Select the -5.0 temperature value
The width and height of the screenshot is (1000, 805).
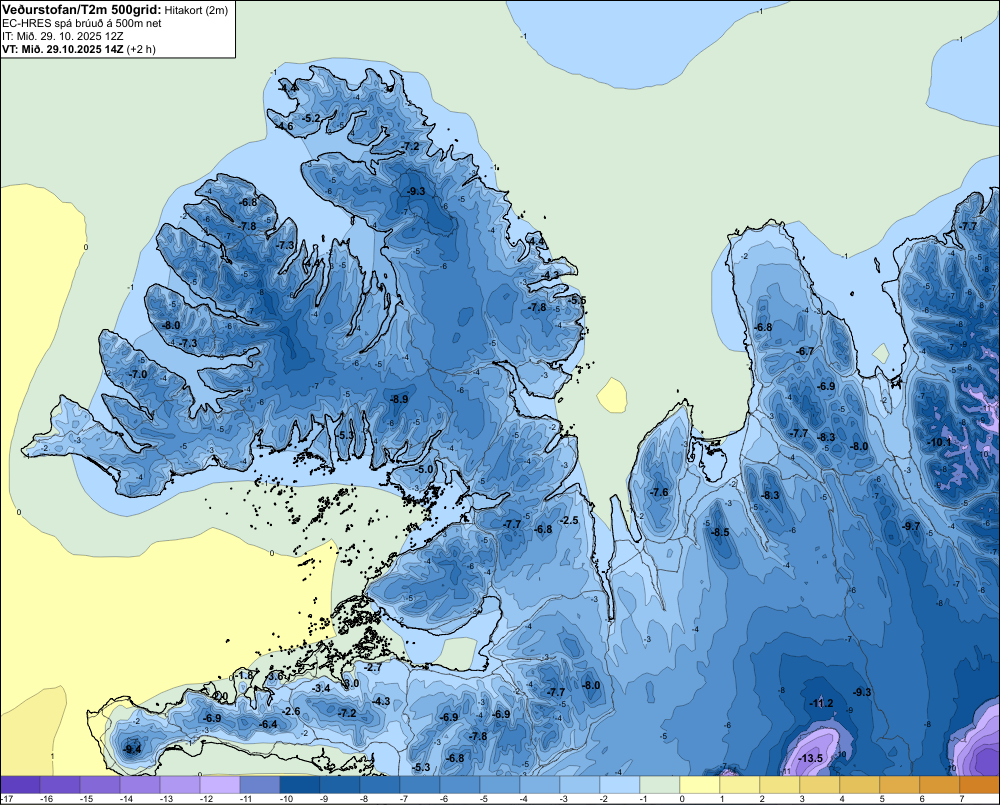pyautogui.click(x=425, y=469)
